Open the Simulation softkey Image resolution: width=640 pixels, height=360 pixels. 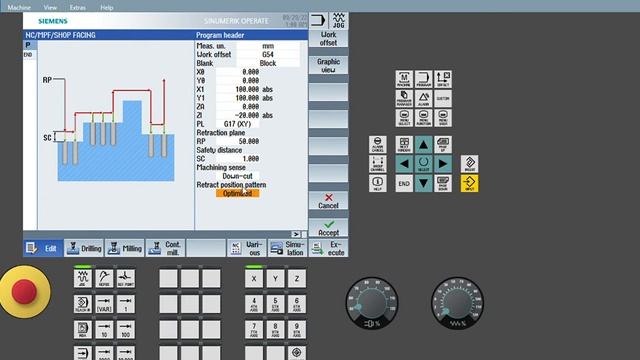pos(287,248)
